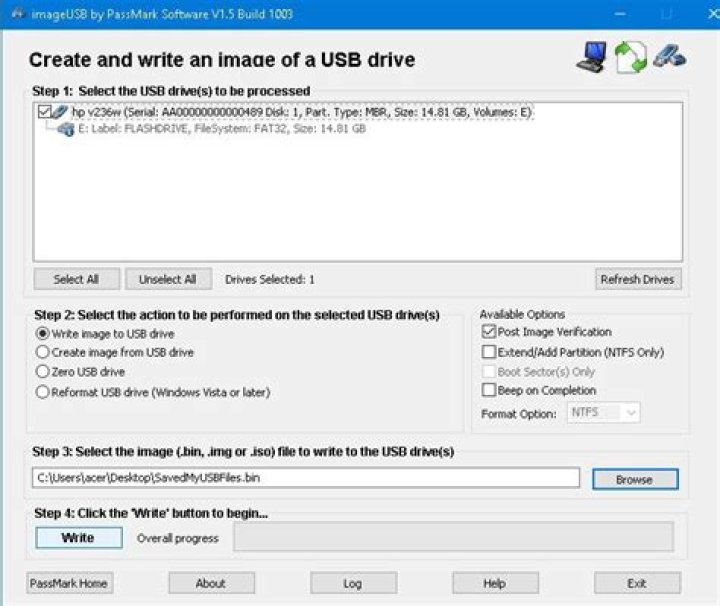Close the imageUSB window

[x=713, y=14]
